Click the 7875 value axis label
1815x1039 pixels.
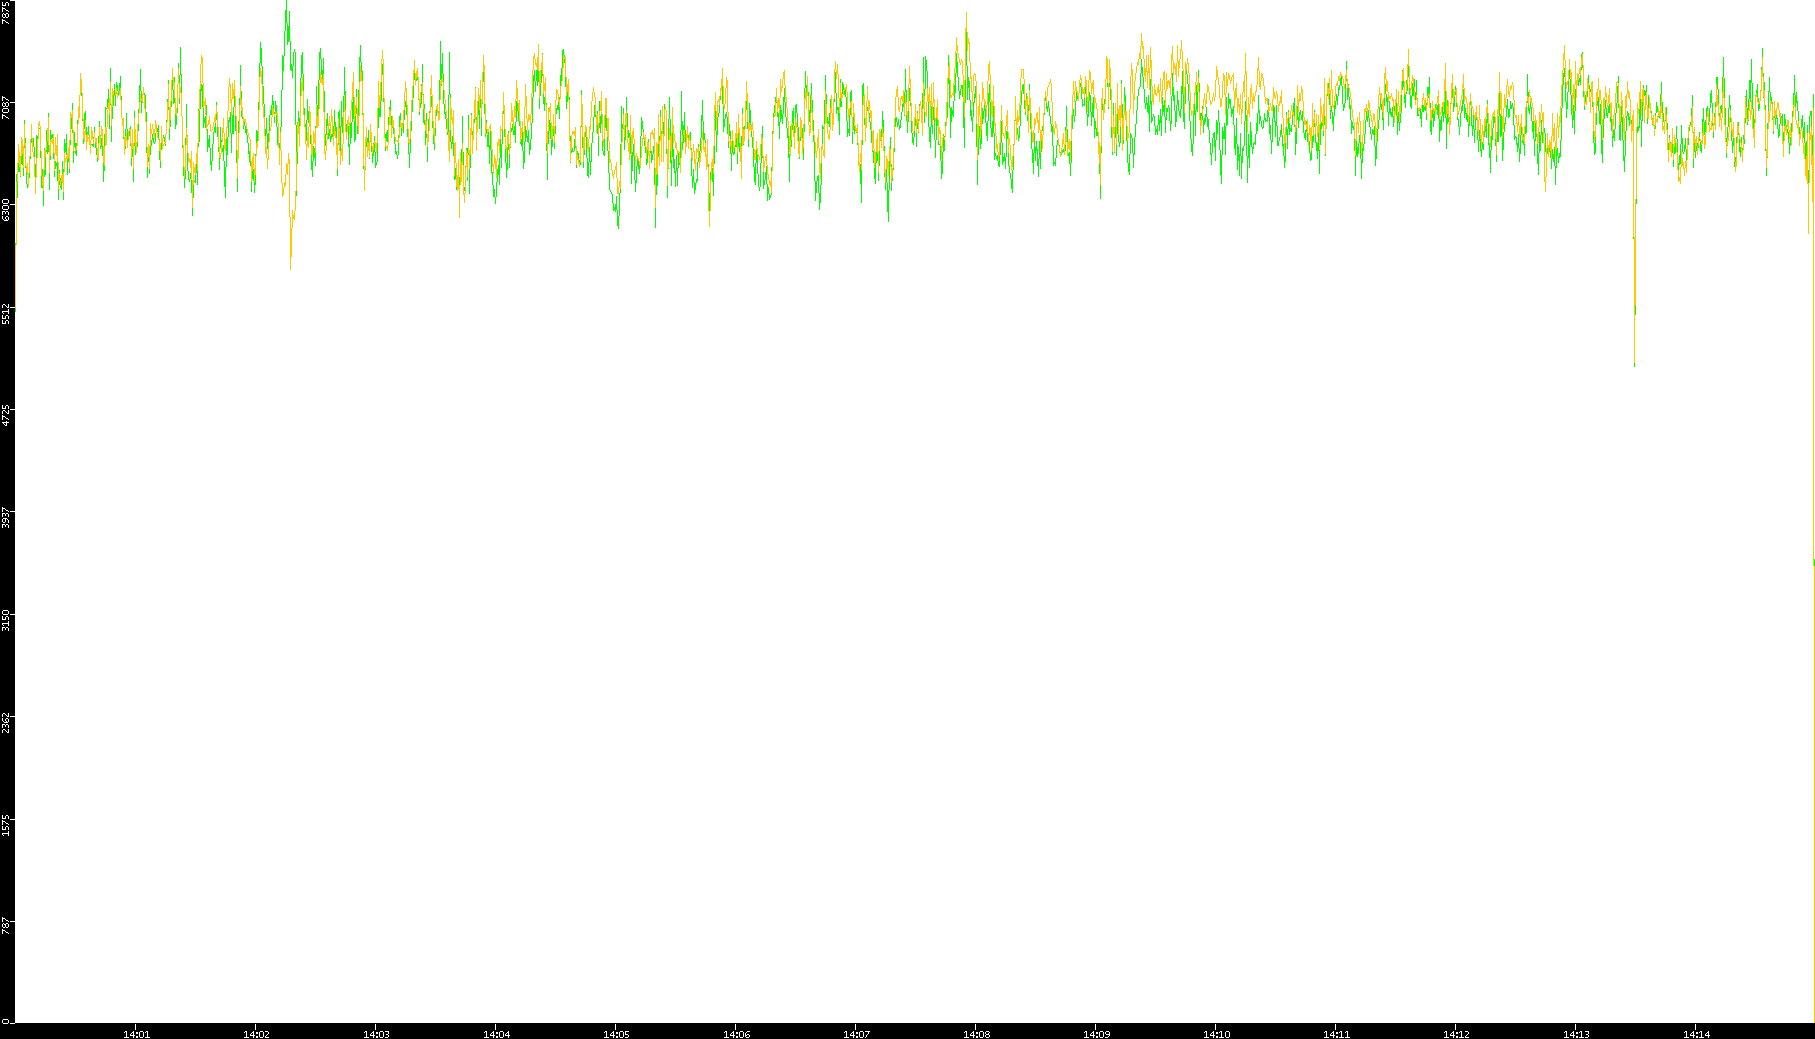tap(7, 12)
